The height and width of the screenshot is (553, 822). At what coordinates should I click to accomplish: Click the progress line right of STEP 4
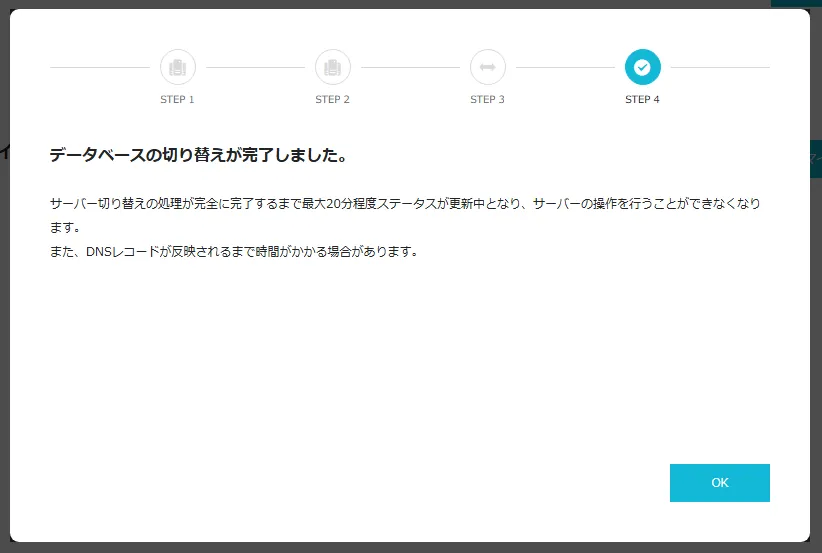pyautogui.click(x=720, y=67)
